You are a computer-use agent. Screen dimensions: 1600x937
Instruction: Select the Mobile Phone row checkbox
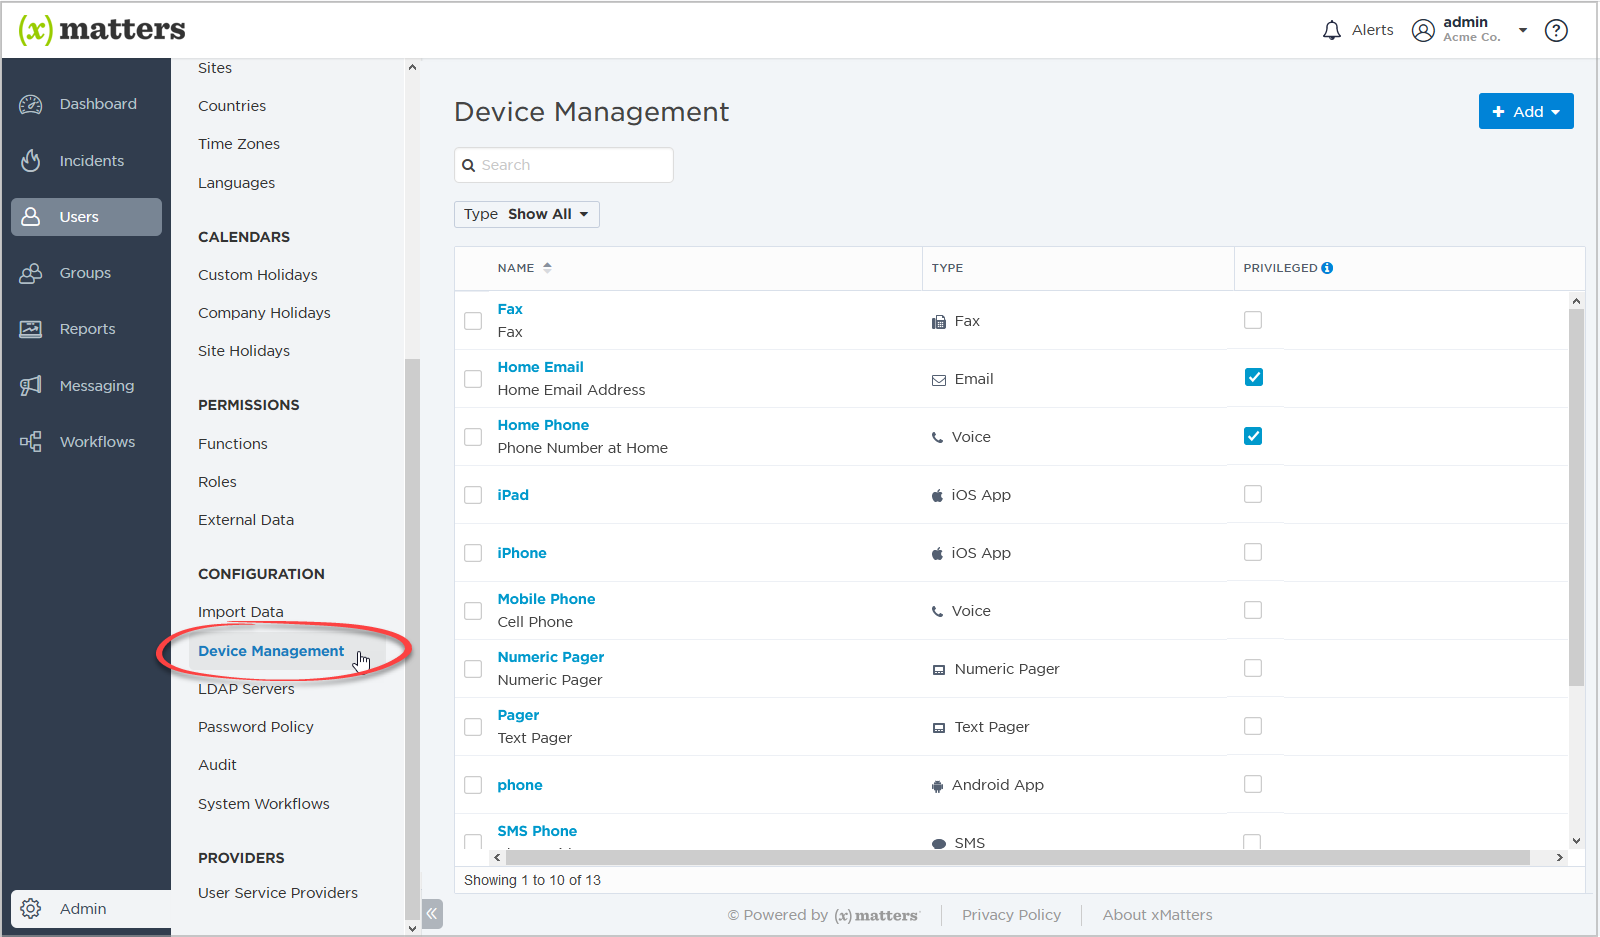(x=473, y=611)
